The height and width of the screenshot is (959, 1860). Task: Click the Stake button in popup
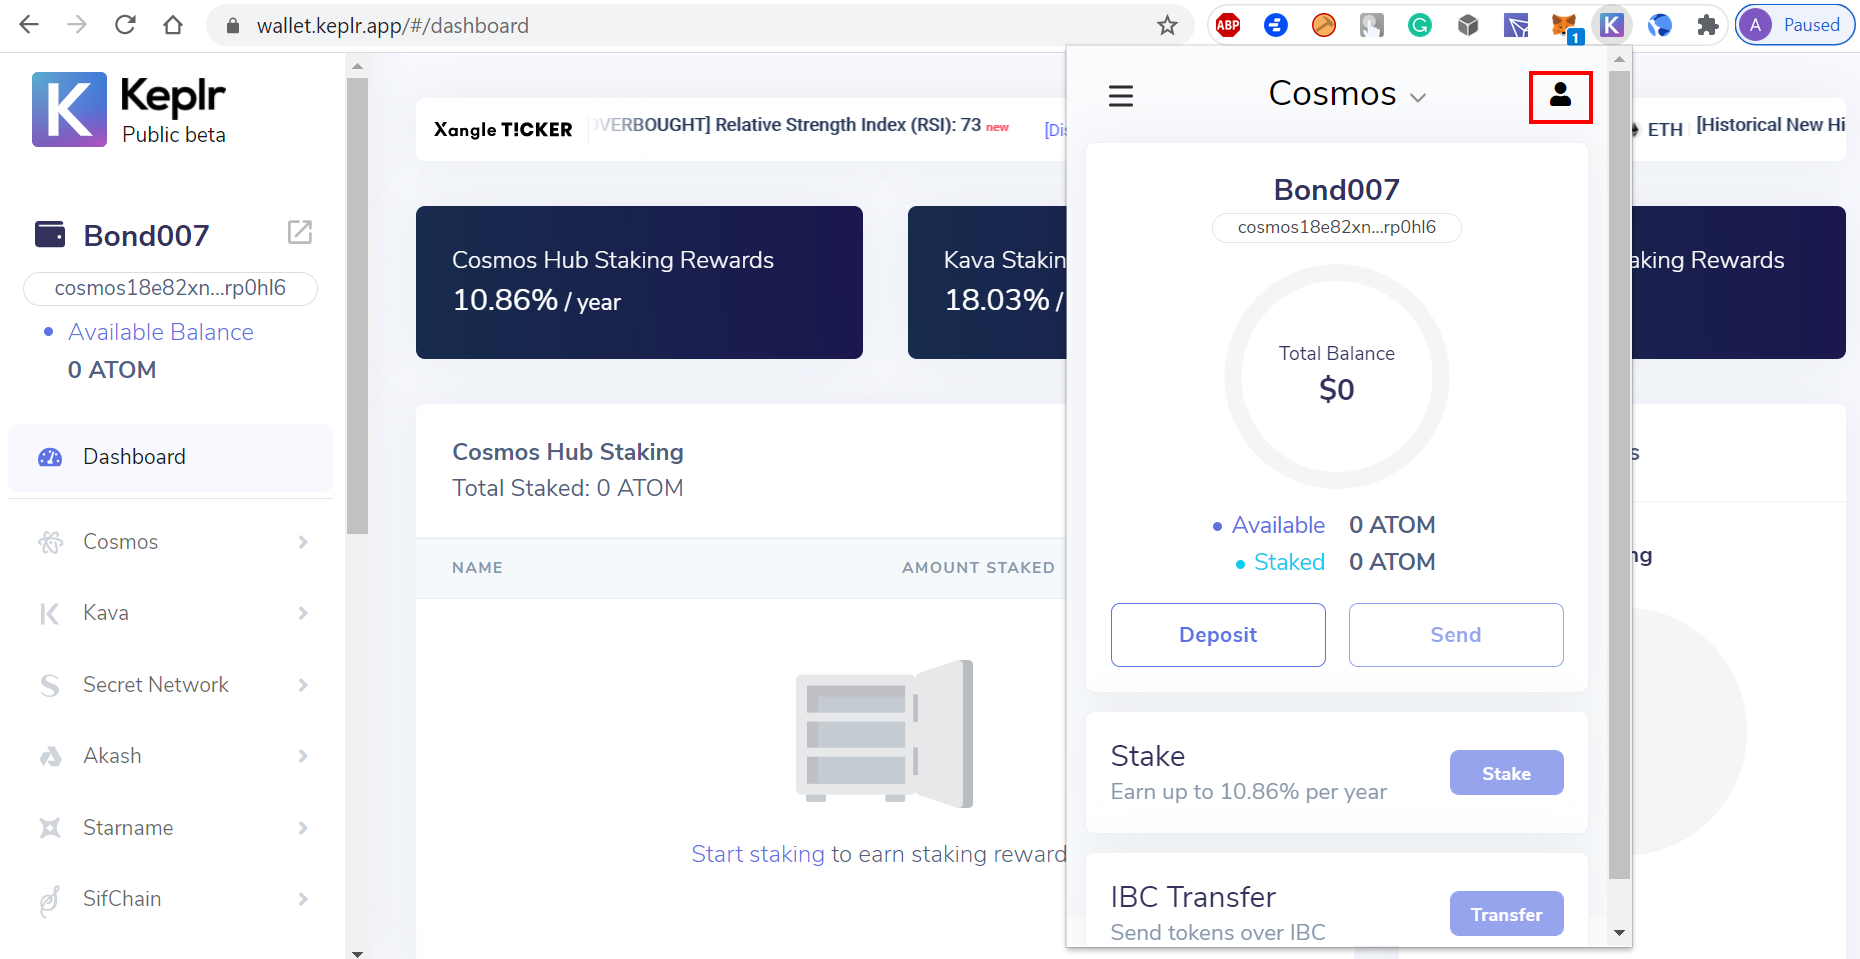coord(1506,773)
